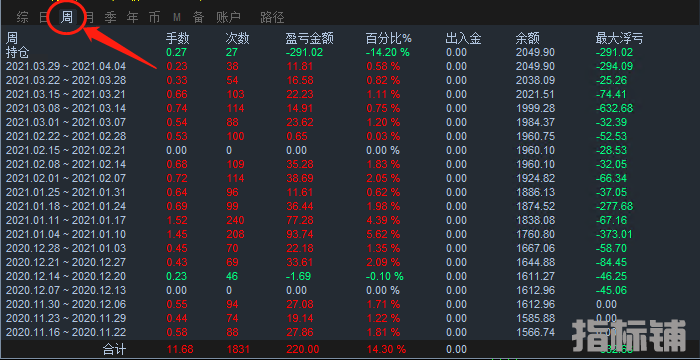Click balance value 2038.09
This screenshot has width=700, height=360.
click(535, 80)
